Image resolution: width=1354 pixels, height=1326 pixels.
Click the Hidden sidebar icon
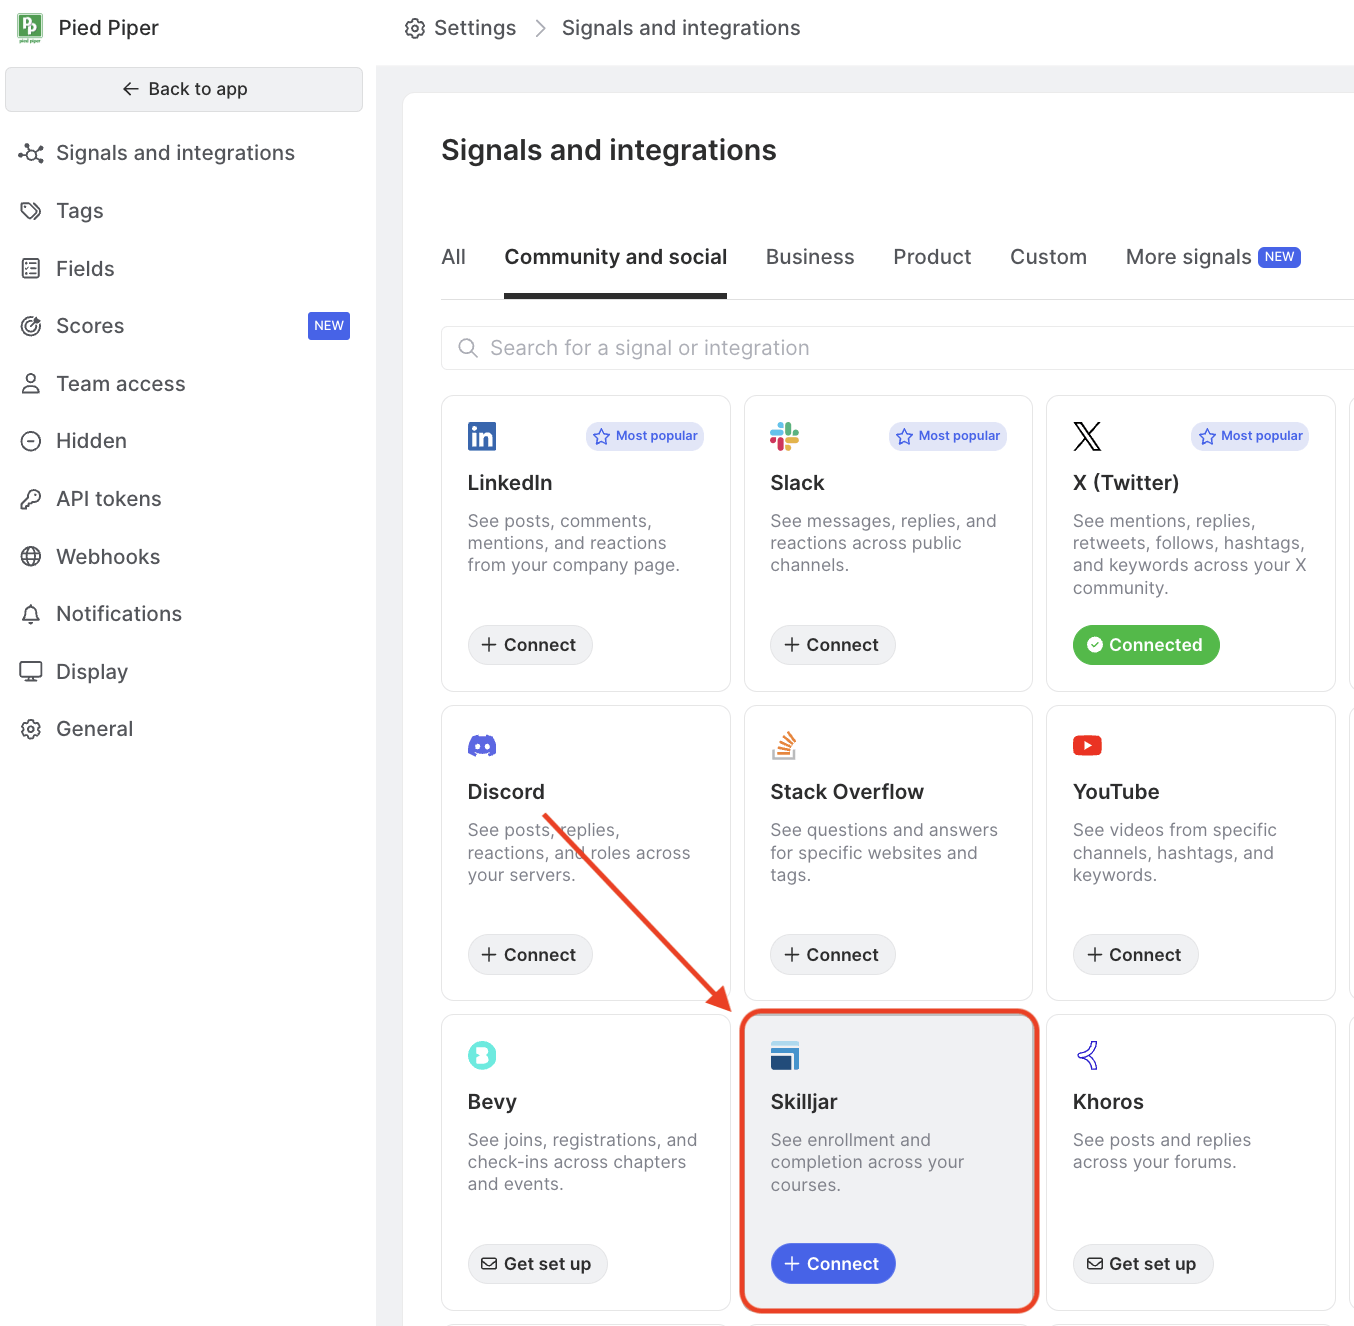(31, 441)
